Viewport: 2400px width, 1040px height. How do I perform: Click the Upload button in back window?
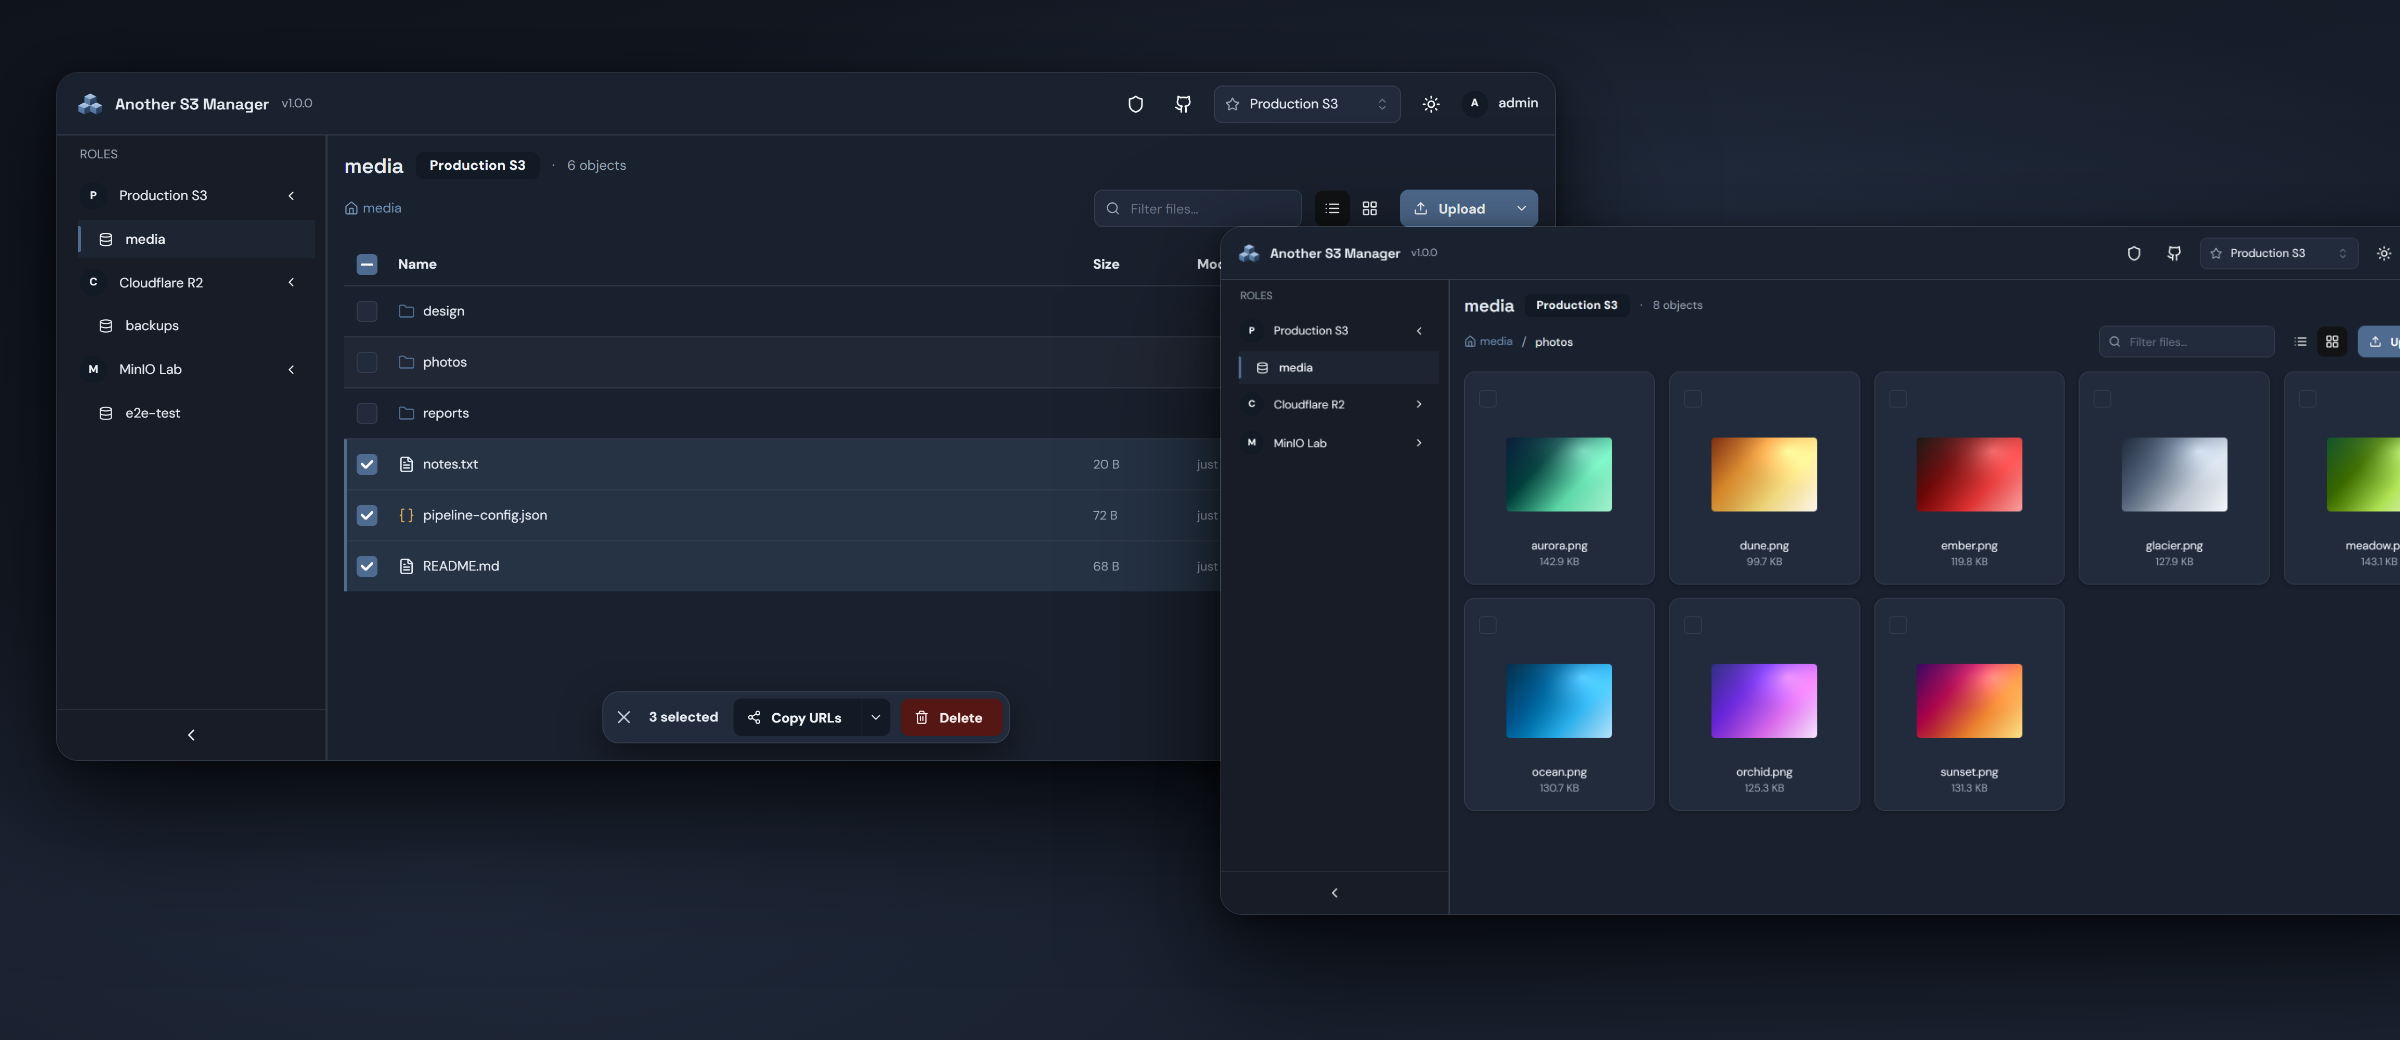point(1452,209)
